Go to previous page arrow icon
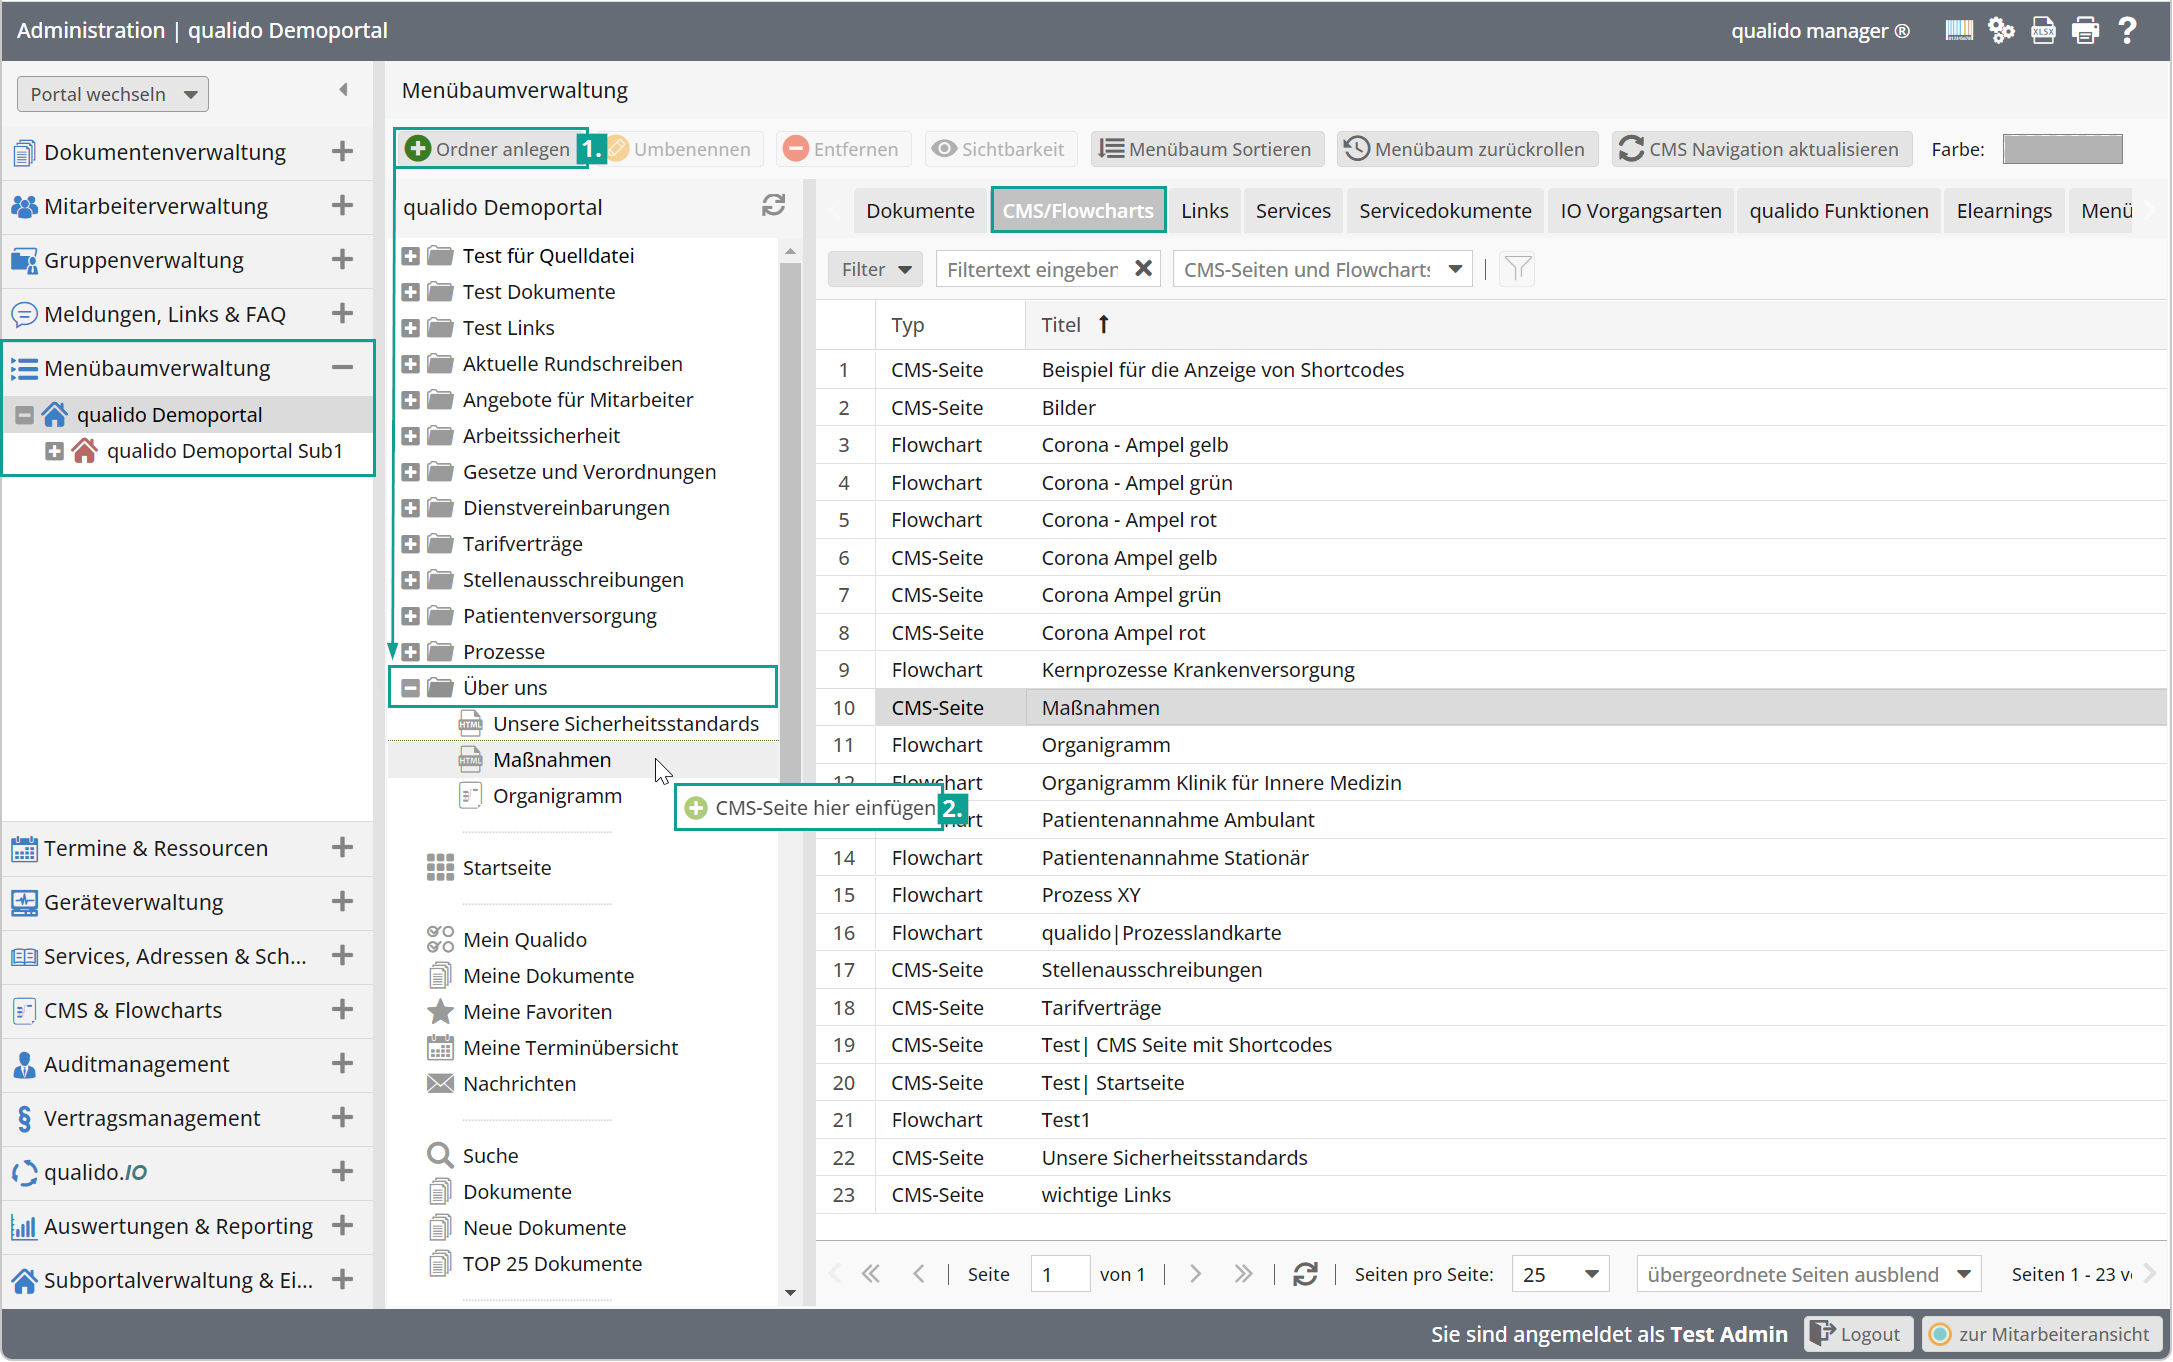 coord(919,1274)
